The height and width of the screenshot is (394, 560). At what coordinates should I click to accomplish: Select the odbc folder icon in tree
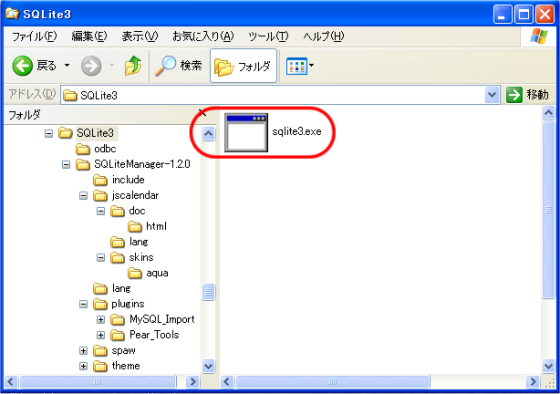[82, 149]
